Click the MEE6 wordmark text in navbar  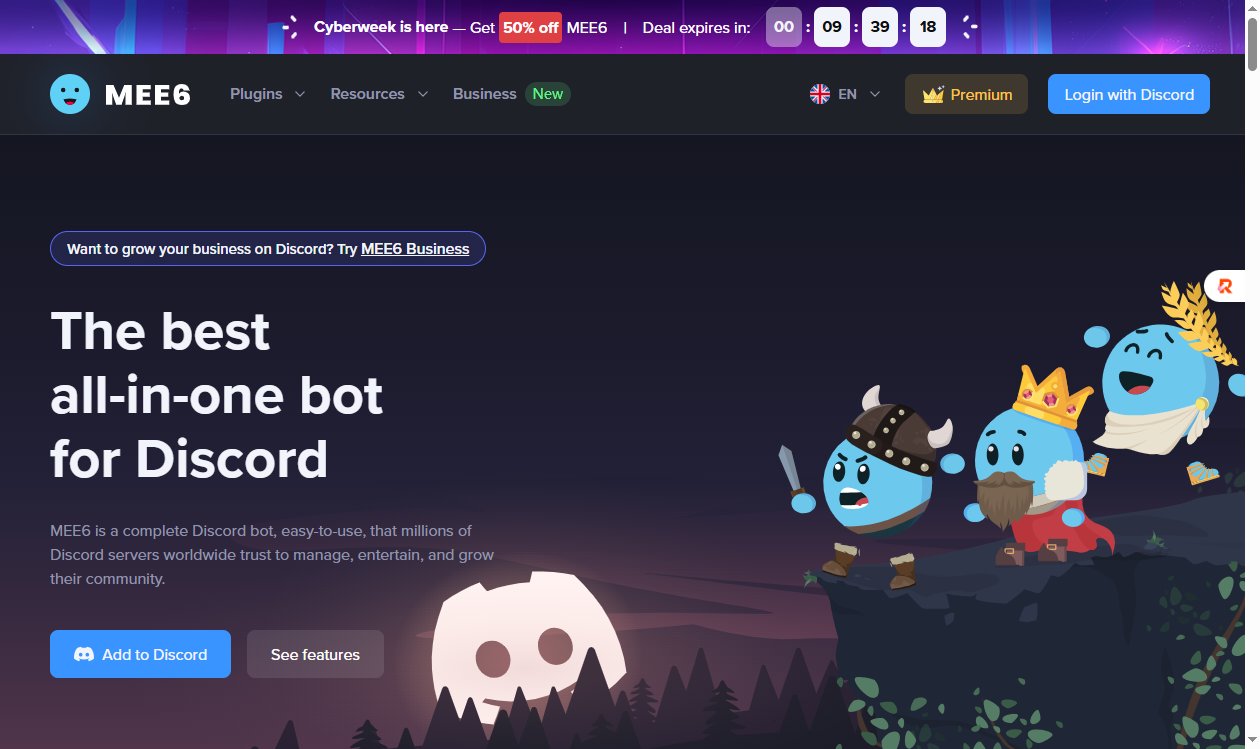pyautogui.click(x=148, y=95)
